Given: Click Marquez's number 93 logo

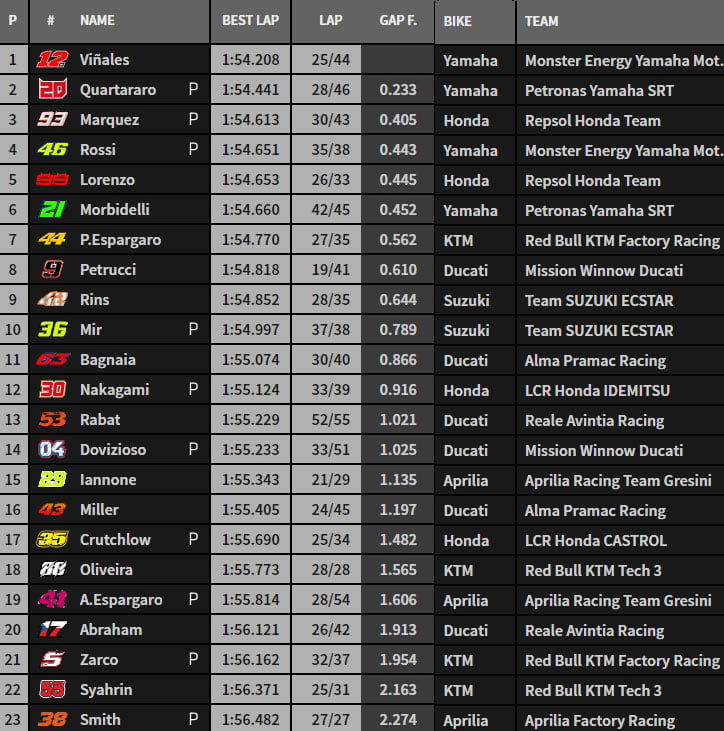Looking at the screenshot, I should coord(52,119).
